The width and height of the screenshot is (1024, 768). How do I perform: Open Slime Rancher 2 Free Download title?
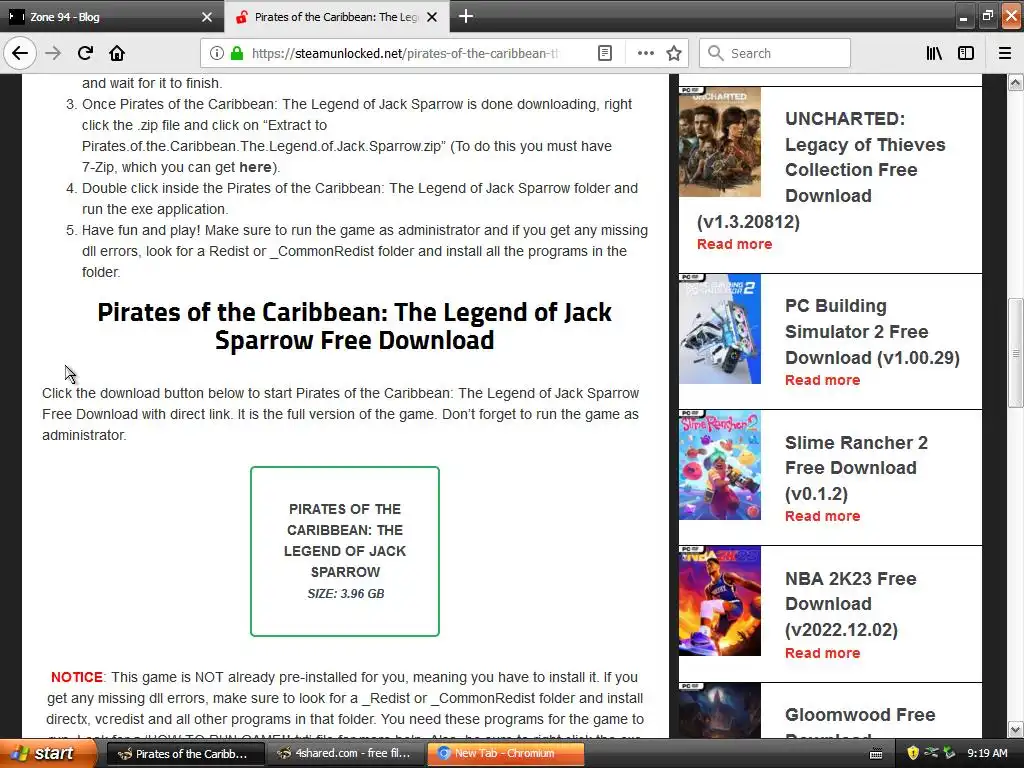[x=856, y=468]
